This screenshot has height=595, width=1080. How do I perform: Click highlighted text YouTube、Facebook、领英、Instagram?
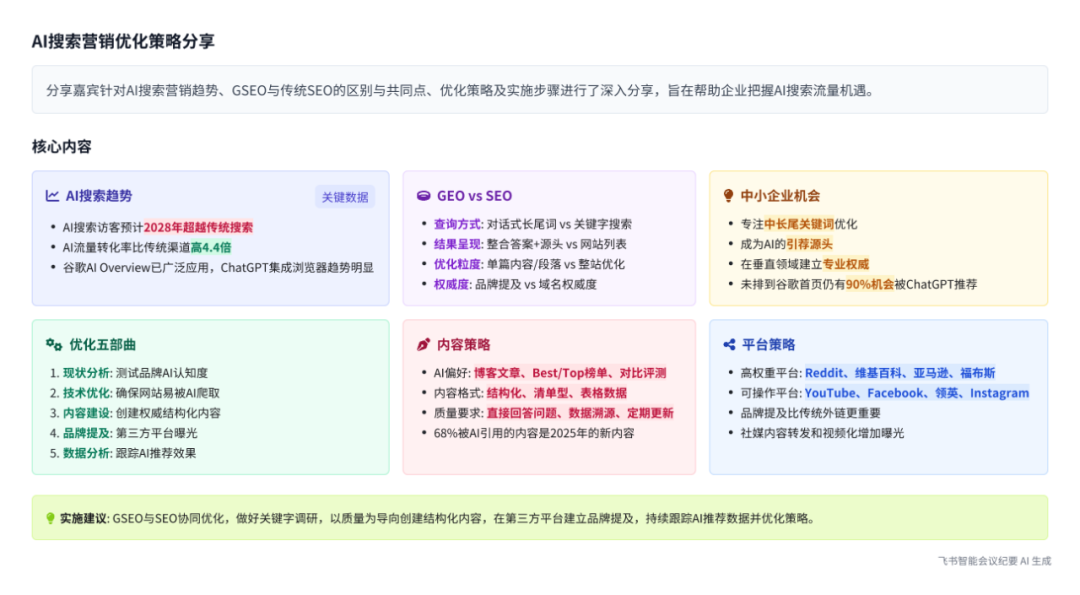click(x=917, y=393)
